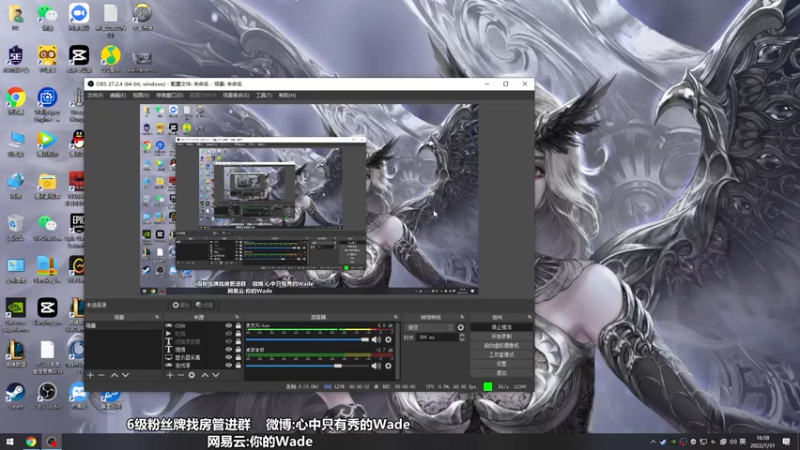Open the scene transition type dropdown
Screen dimensions: 800x450
tap(429, 328)
